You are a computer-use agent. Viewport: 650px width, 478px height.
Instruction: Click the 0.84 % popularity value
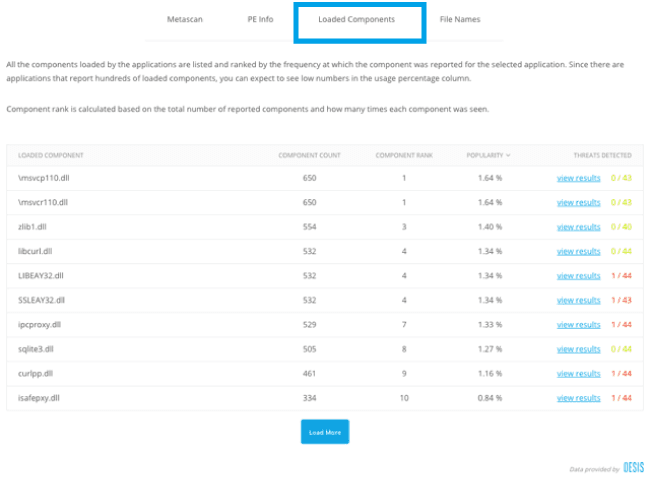coord(490,398)
